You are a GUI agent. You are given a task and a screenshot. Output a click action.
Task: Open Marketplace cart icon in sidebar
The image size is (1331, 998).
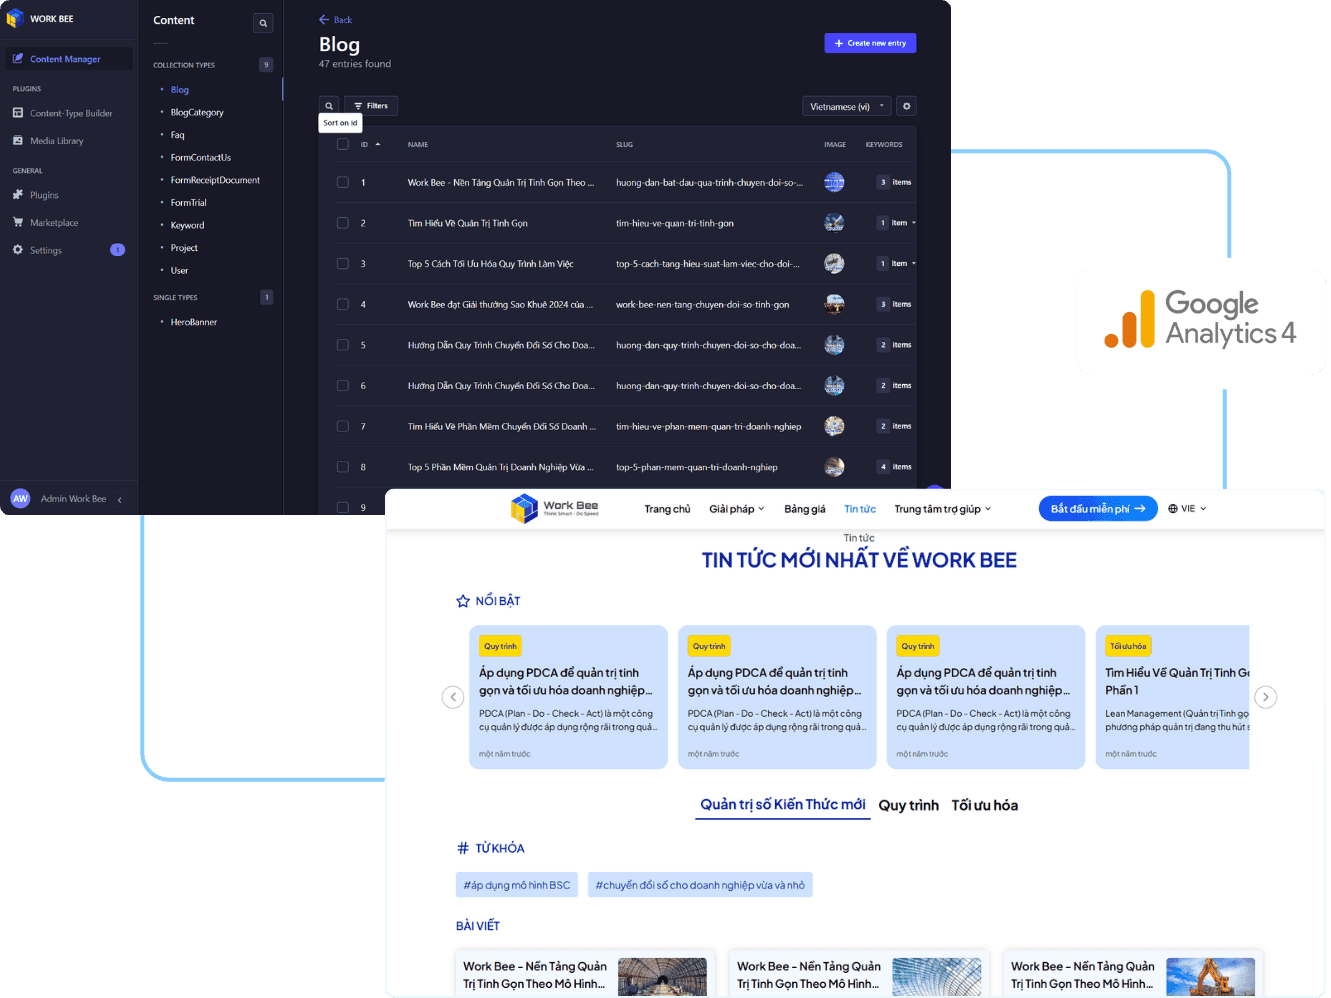pyautogui.click(x=18, y=223)
